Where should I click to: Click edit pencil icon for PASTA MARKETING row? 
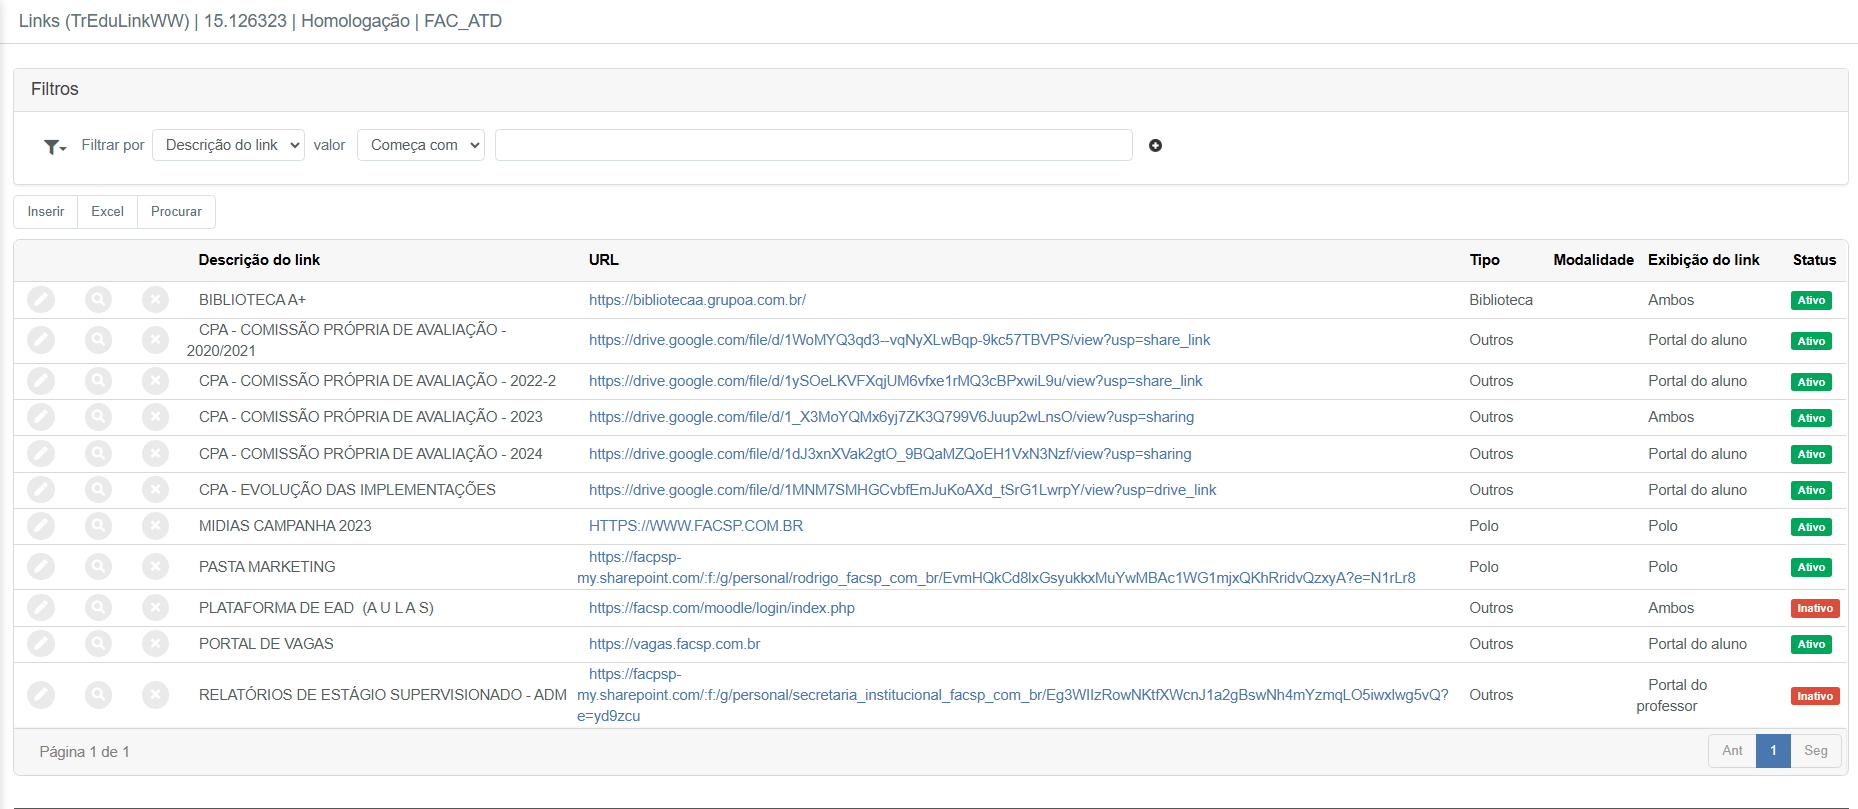click(x=41, y=567)
